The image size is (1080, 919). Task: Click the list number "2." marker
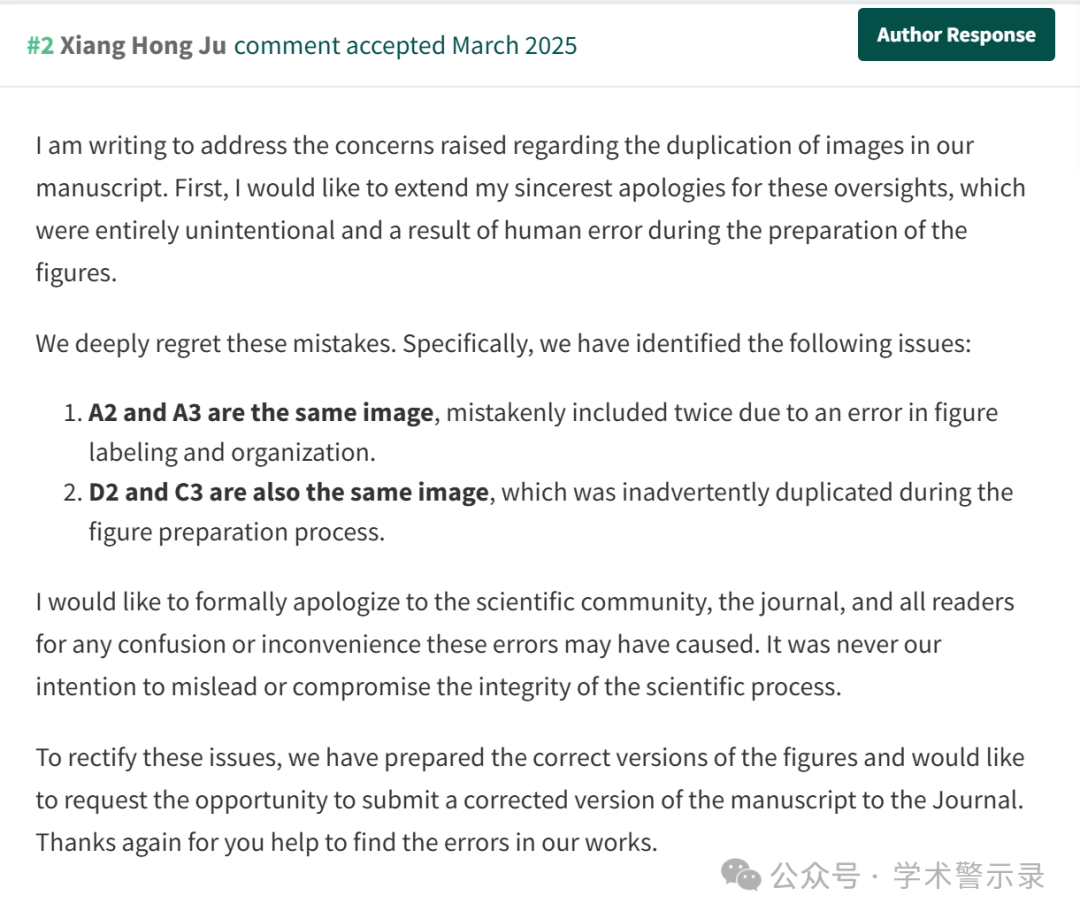pyautogui.click(x=73, y=493)
